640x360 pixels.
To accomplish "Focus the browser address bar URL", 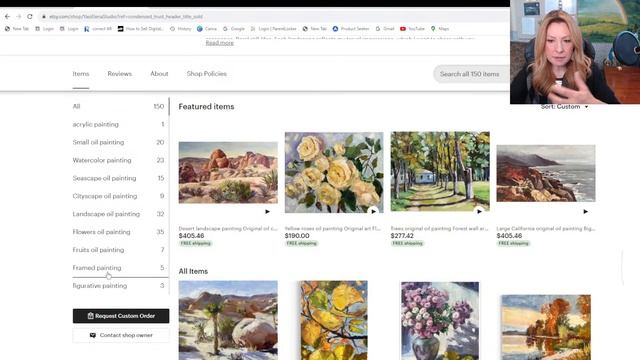I will click(x=126, y=17).
